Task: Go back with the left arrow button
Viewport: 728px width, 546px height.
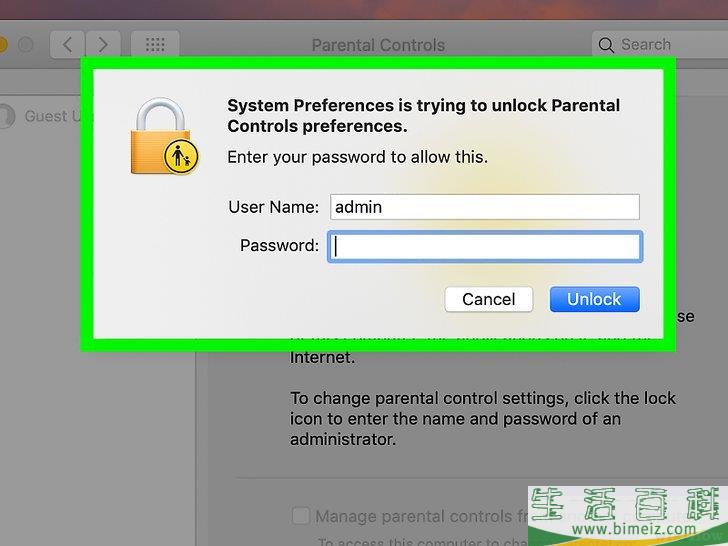Action: click(67, 44)
